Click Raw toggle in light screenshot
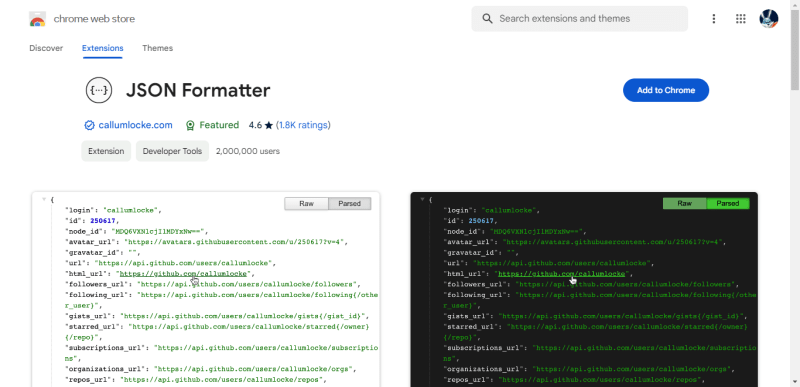 pyautogui.click(x=306, y=203)
